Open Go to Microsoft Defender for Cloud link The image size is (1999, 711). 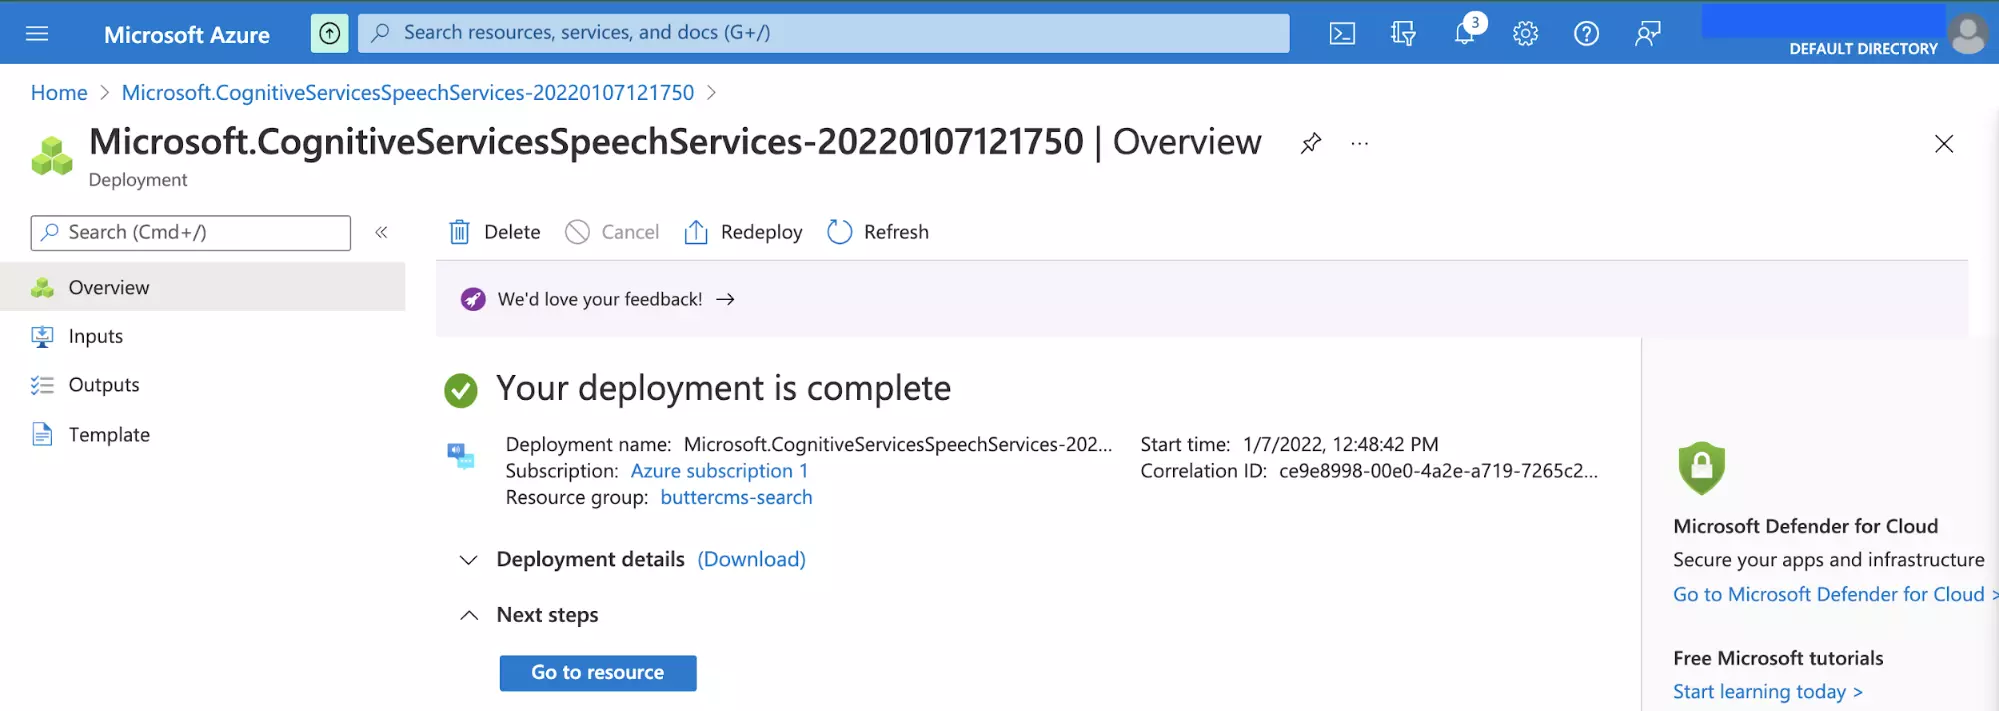click(1829, 594)
